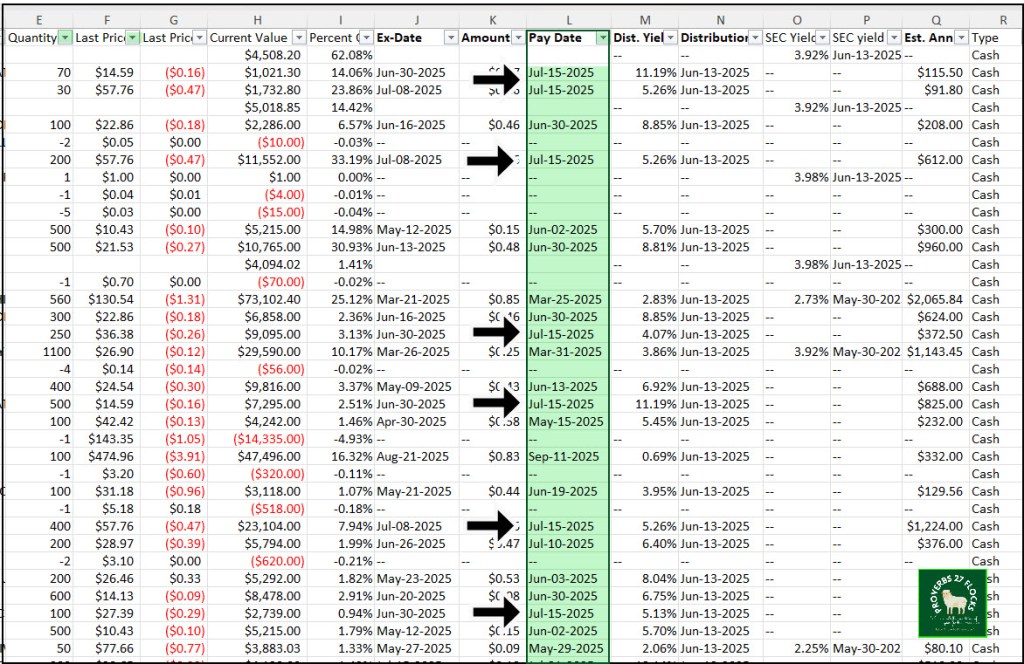Open the Amount column filter arrow
The image size is (1024, 664).
[x=517, y=38]
